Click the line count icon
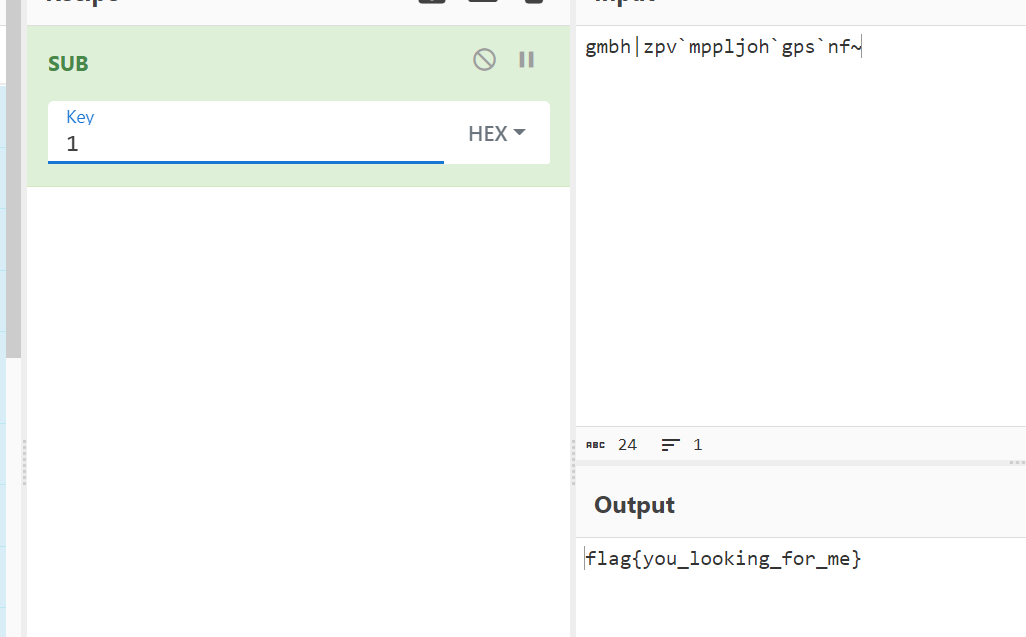This screenshot has width=1026, height=637. pos(671,445)
